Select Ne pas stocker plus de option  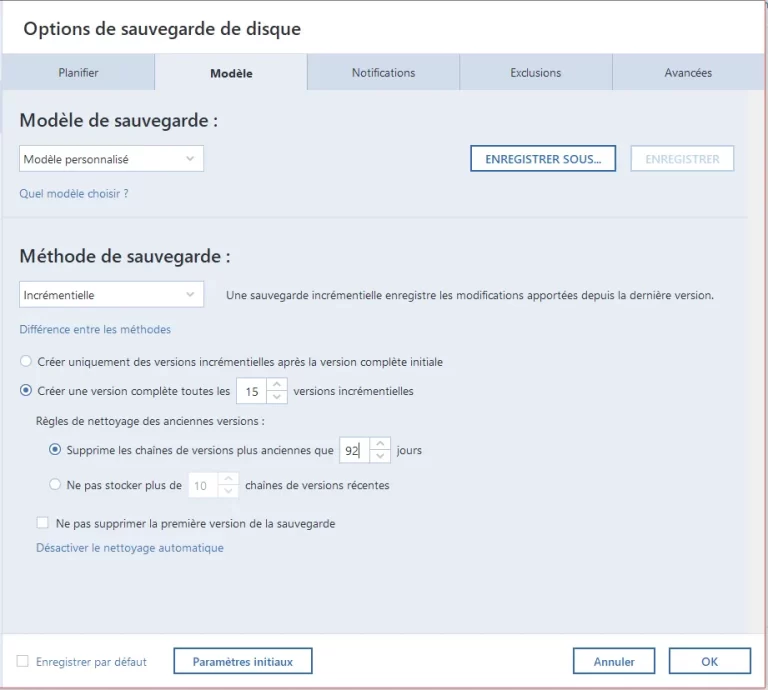pyautogui.click(x=55, y=485)
